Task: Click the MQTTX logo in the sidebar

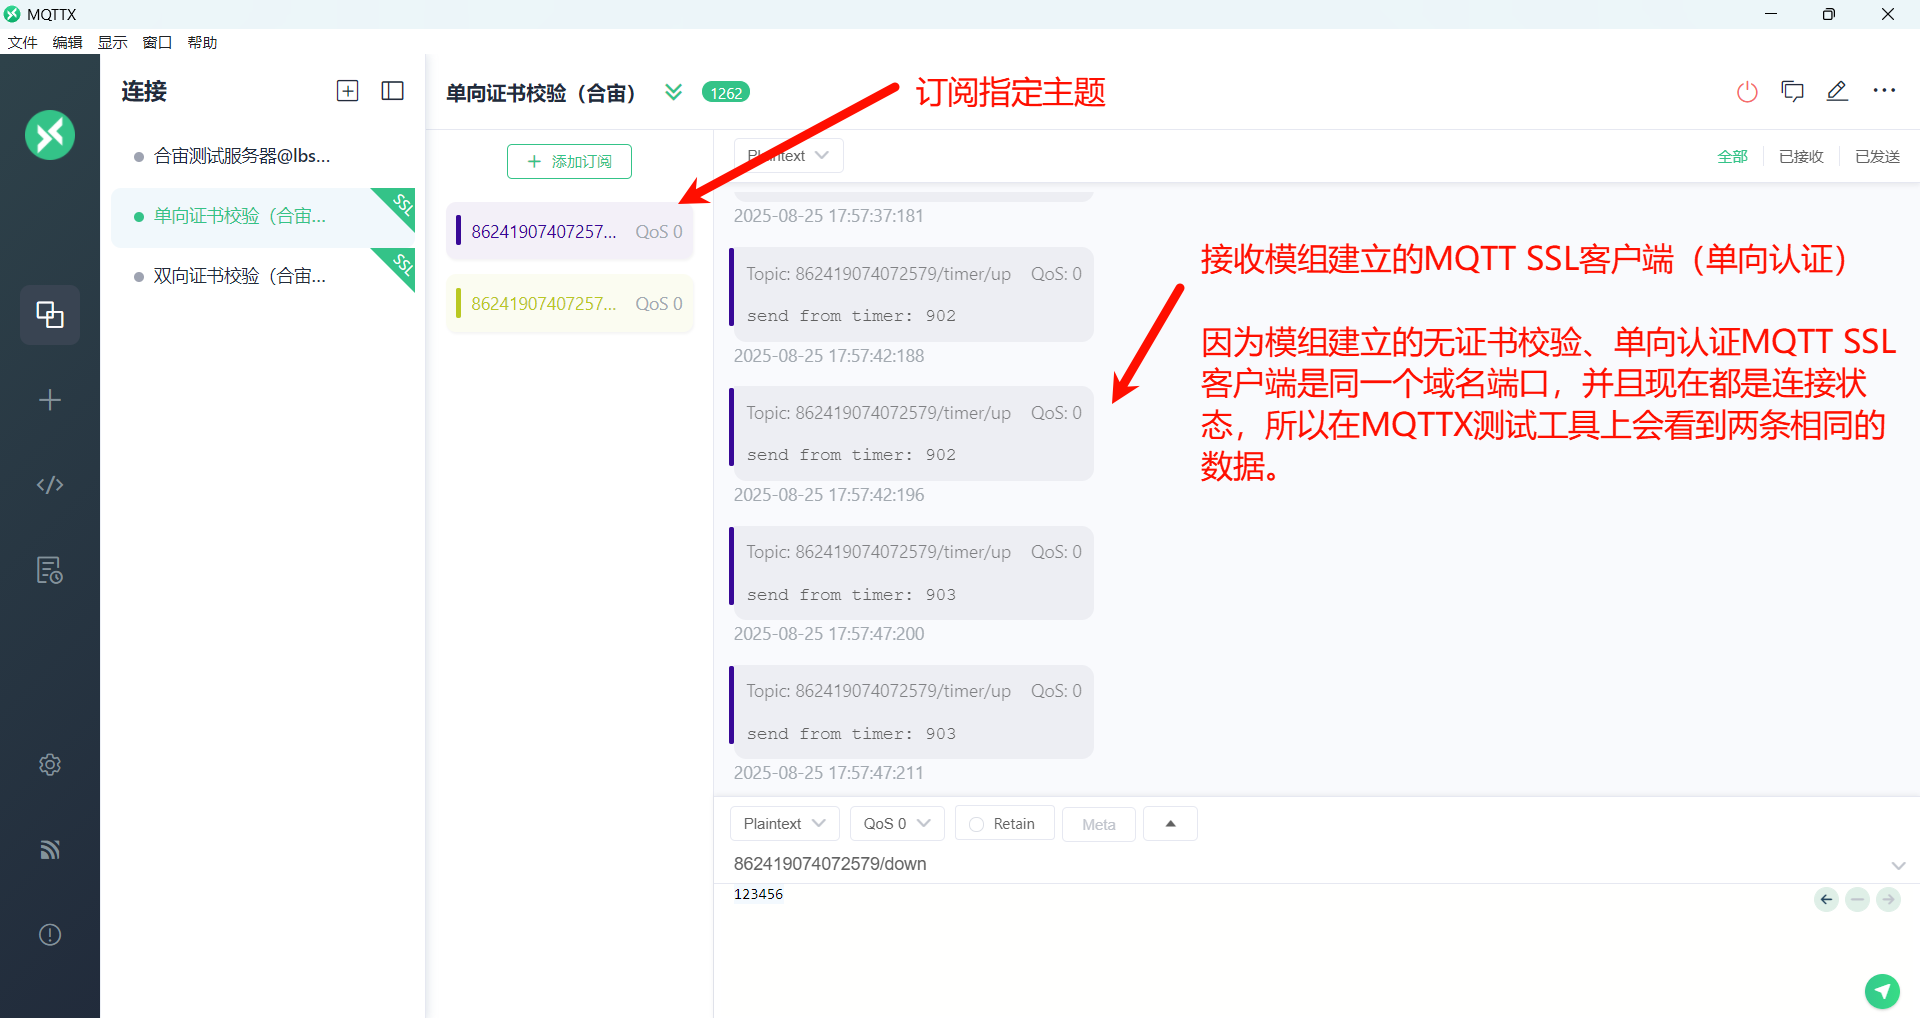Action: 50,135
